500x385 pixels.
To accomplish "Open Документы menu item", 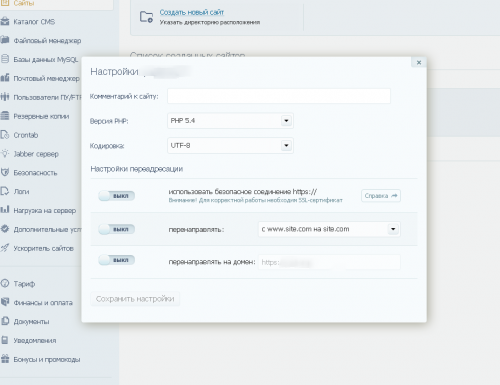I will click(31, 321).
